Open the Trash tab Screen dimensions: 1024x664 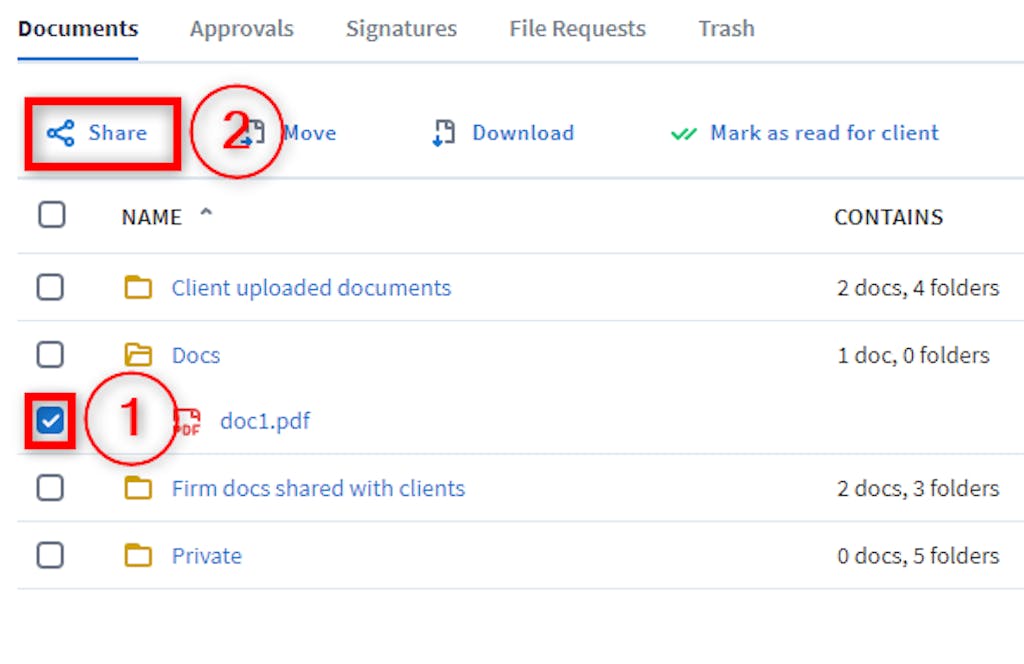(x=726, y=29)
